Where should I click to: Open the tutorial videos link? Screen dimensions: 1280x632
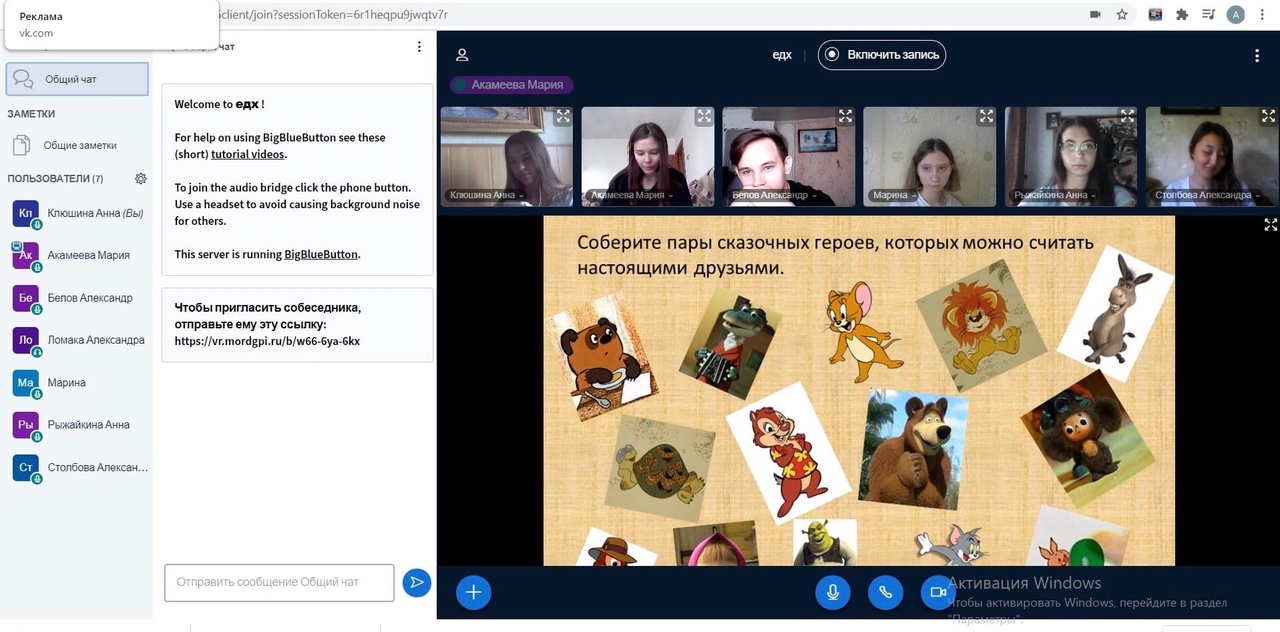[248, 154]
